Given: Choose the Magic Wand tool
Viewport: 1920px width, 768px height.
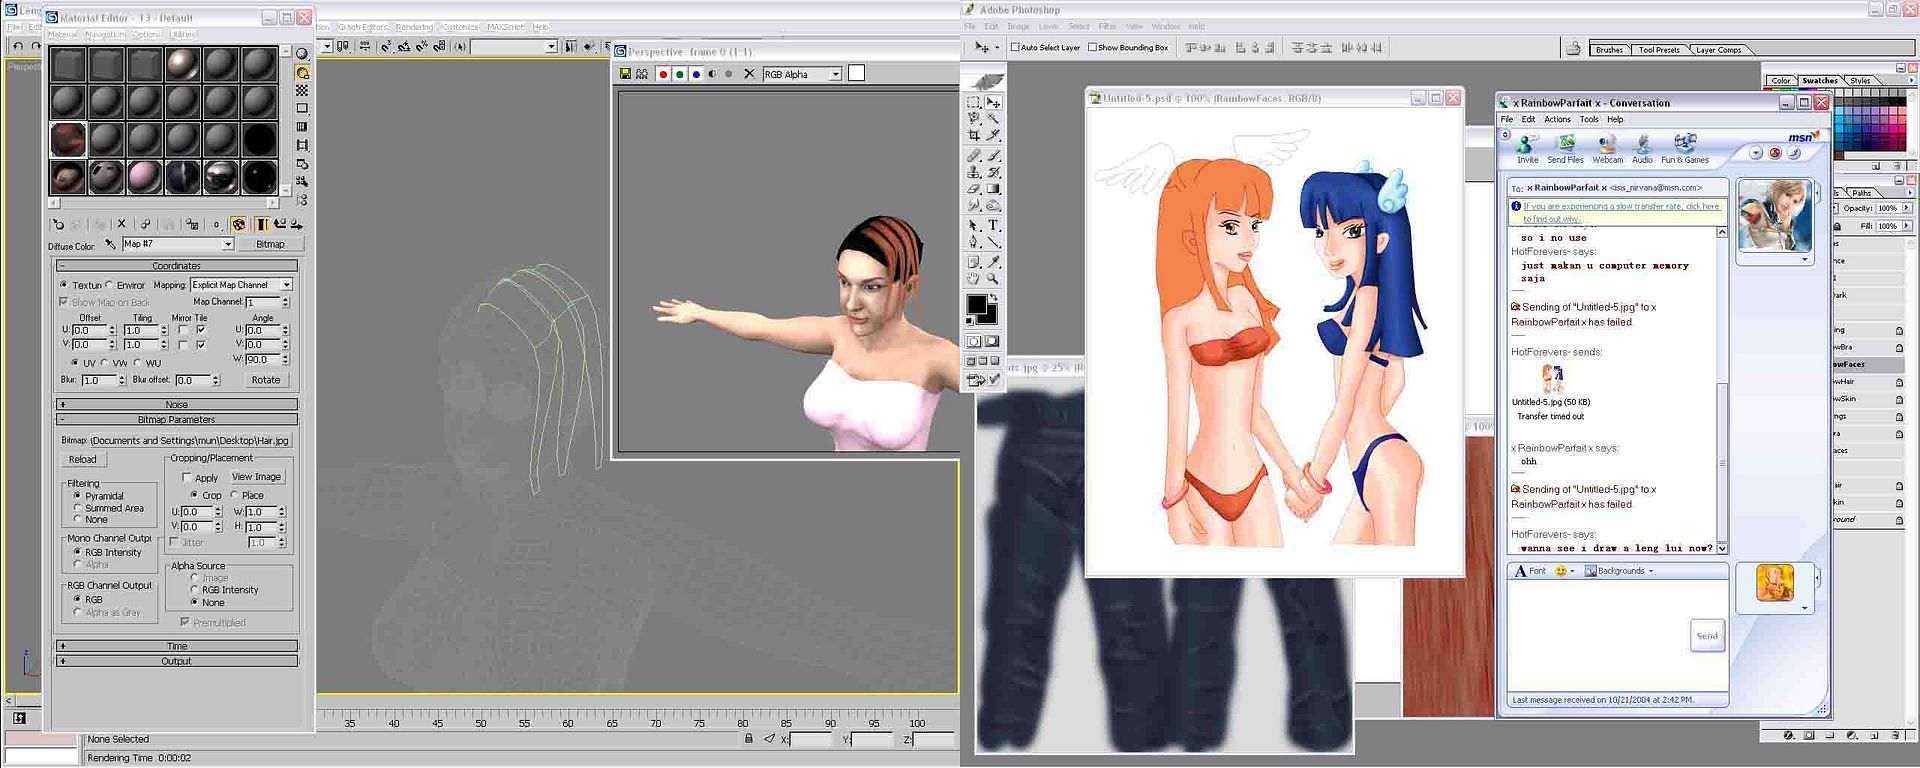Looking at the screenshot, I should 993,119.
